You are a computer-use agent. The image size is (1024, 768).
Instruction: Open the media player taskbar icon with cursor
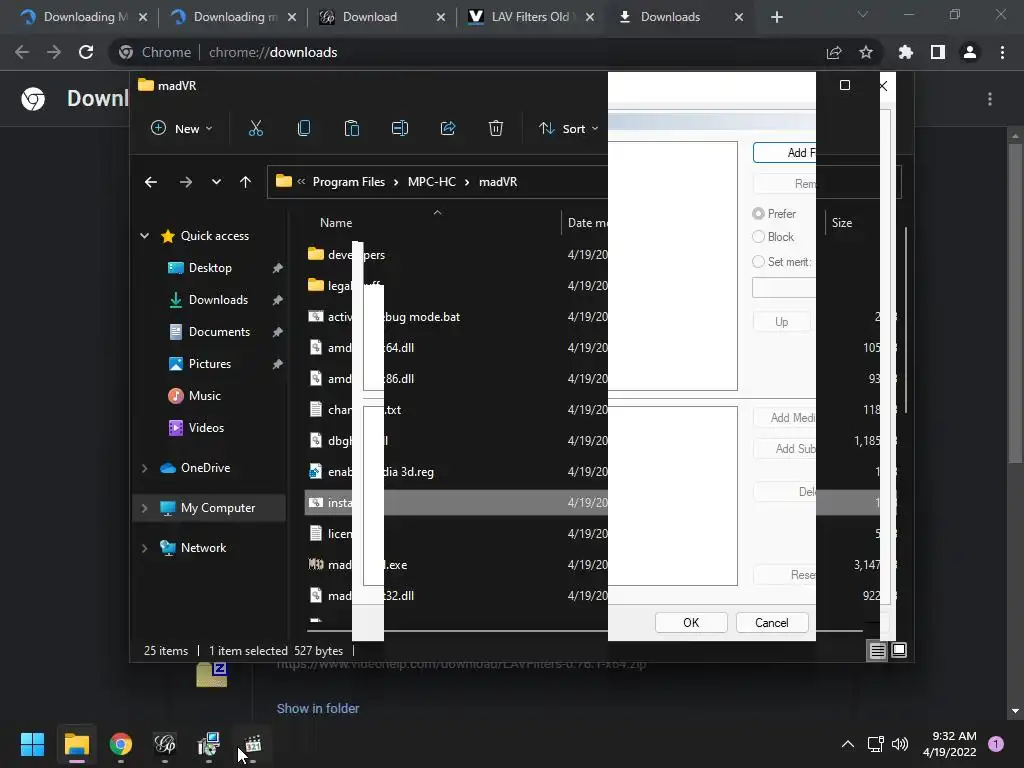click(253, 744)
